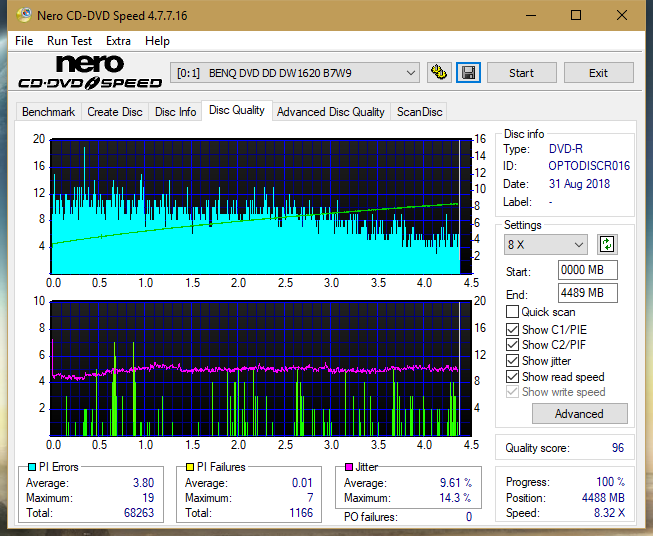Click the save floppy disk icon

pos(468,73)
